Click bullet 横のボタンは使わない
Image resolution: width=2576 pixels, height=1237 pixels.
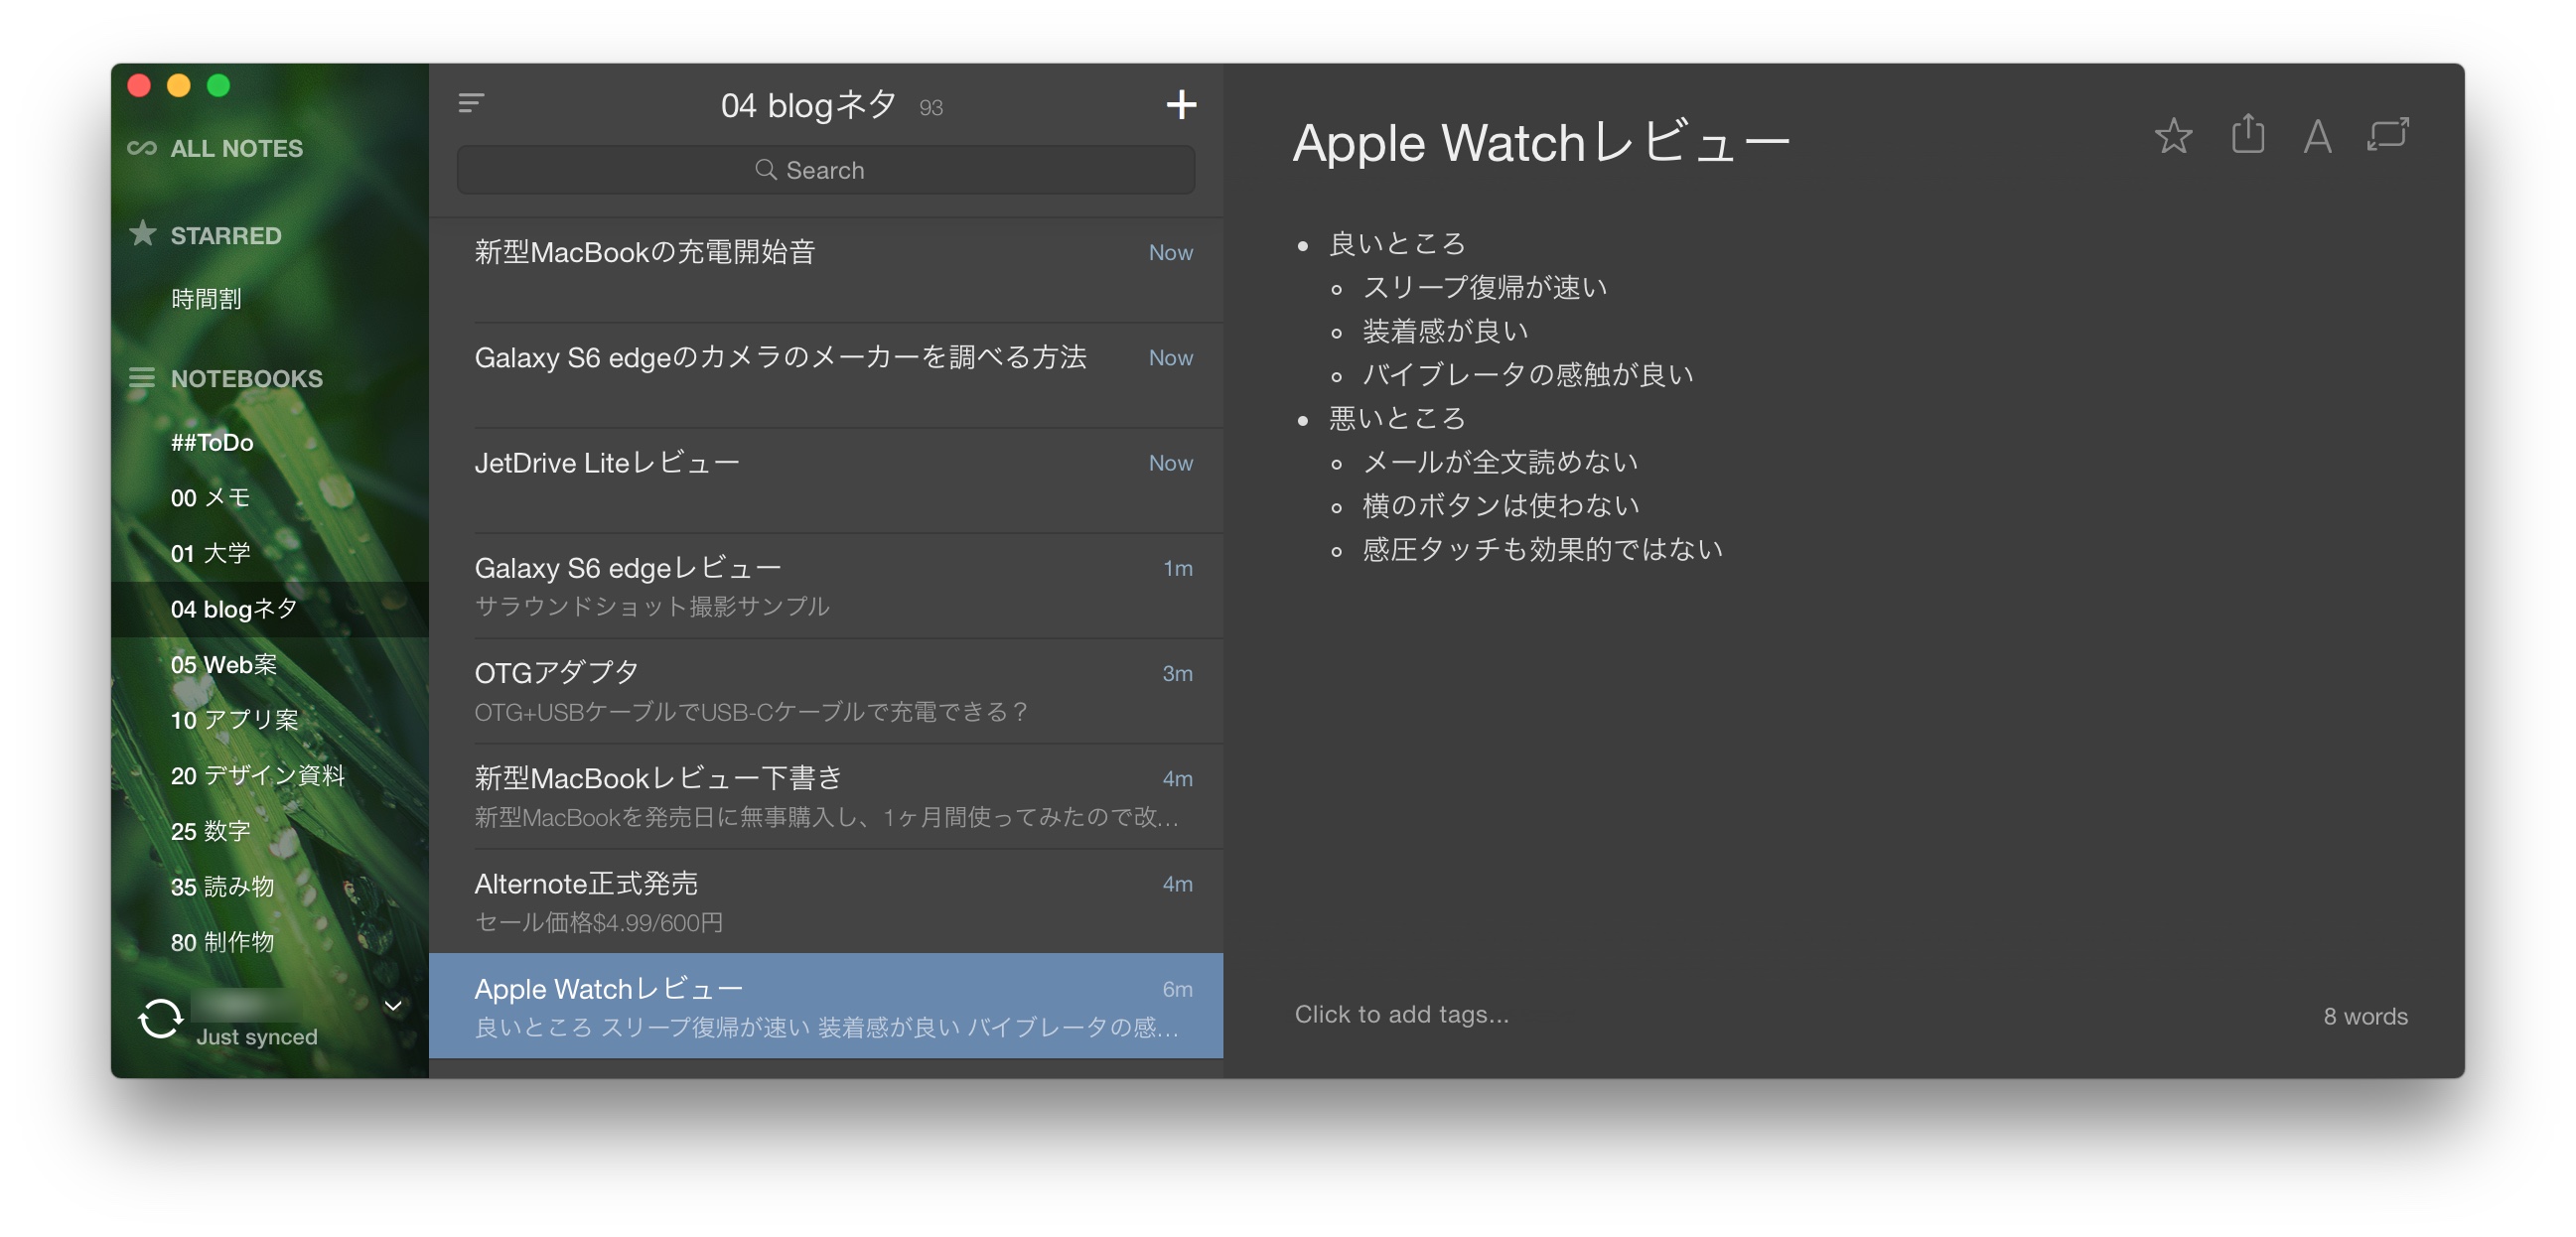1501,505
